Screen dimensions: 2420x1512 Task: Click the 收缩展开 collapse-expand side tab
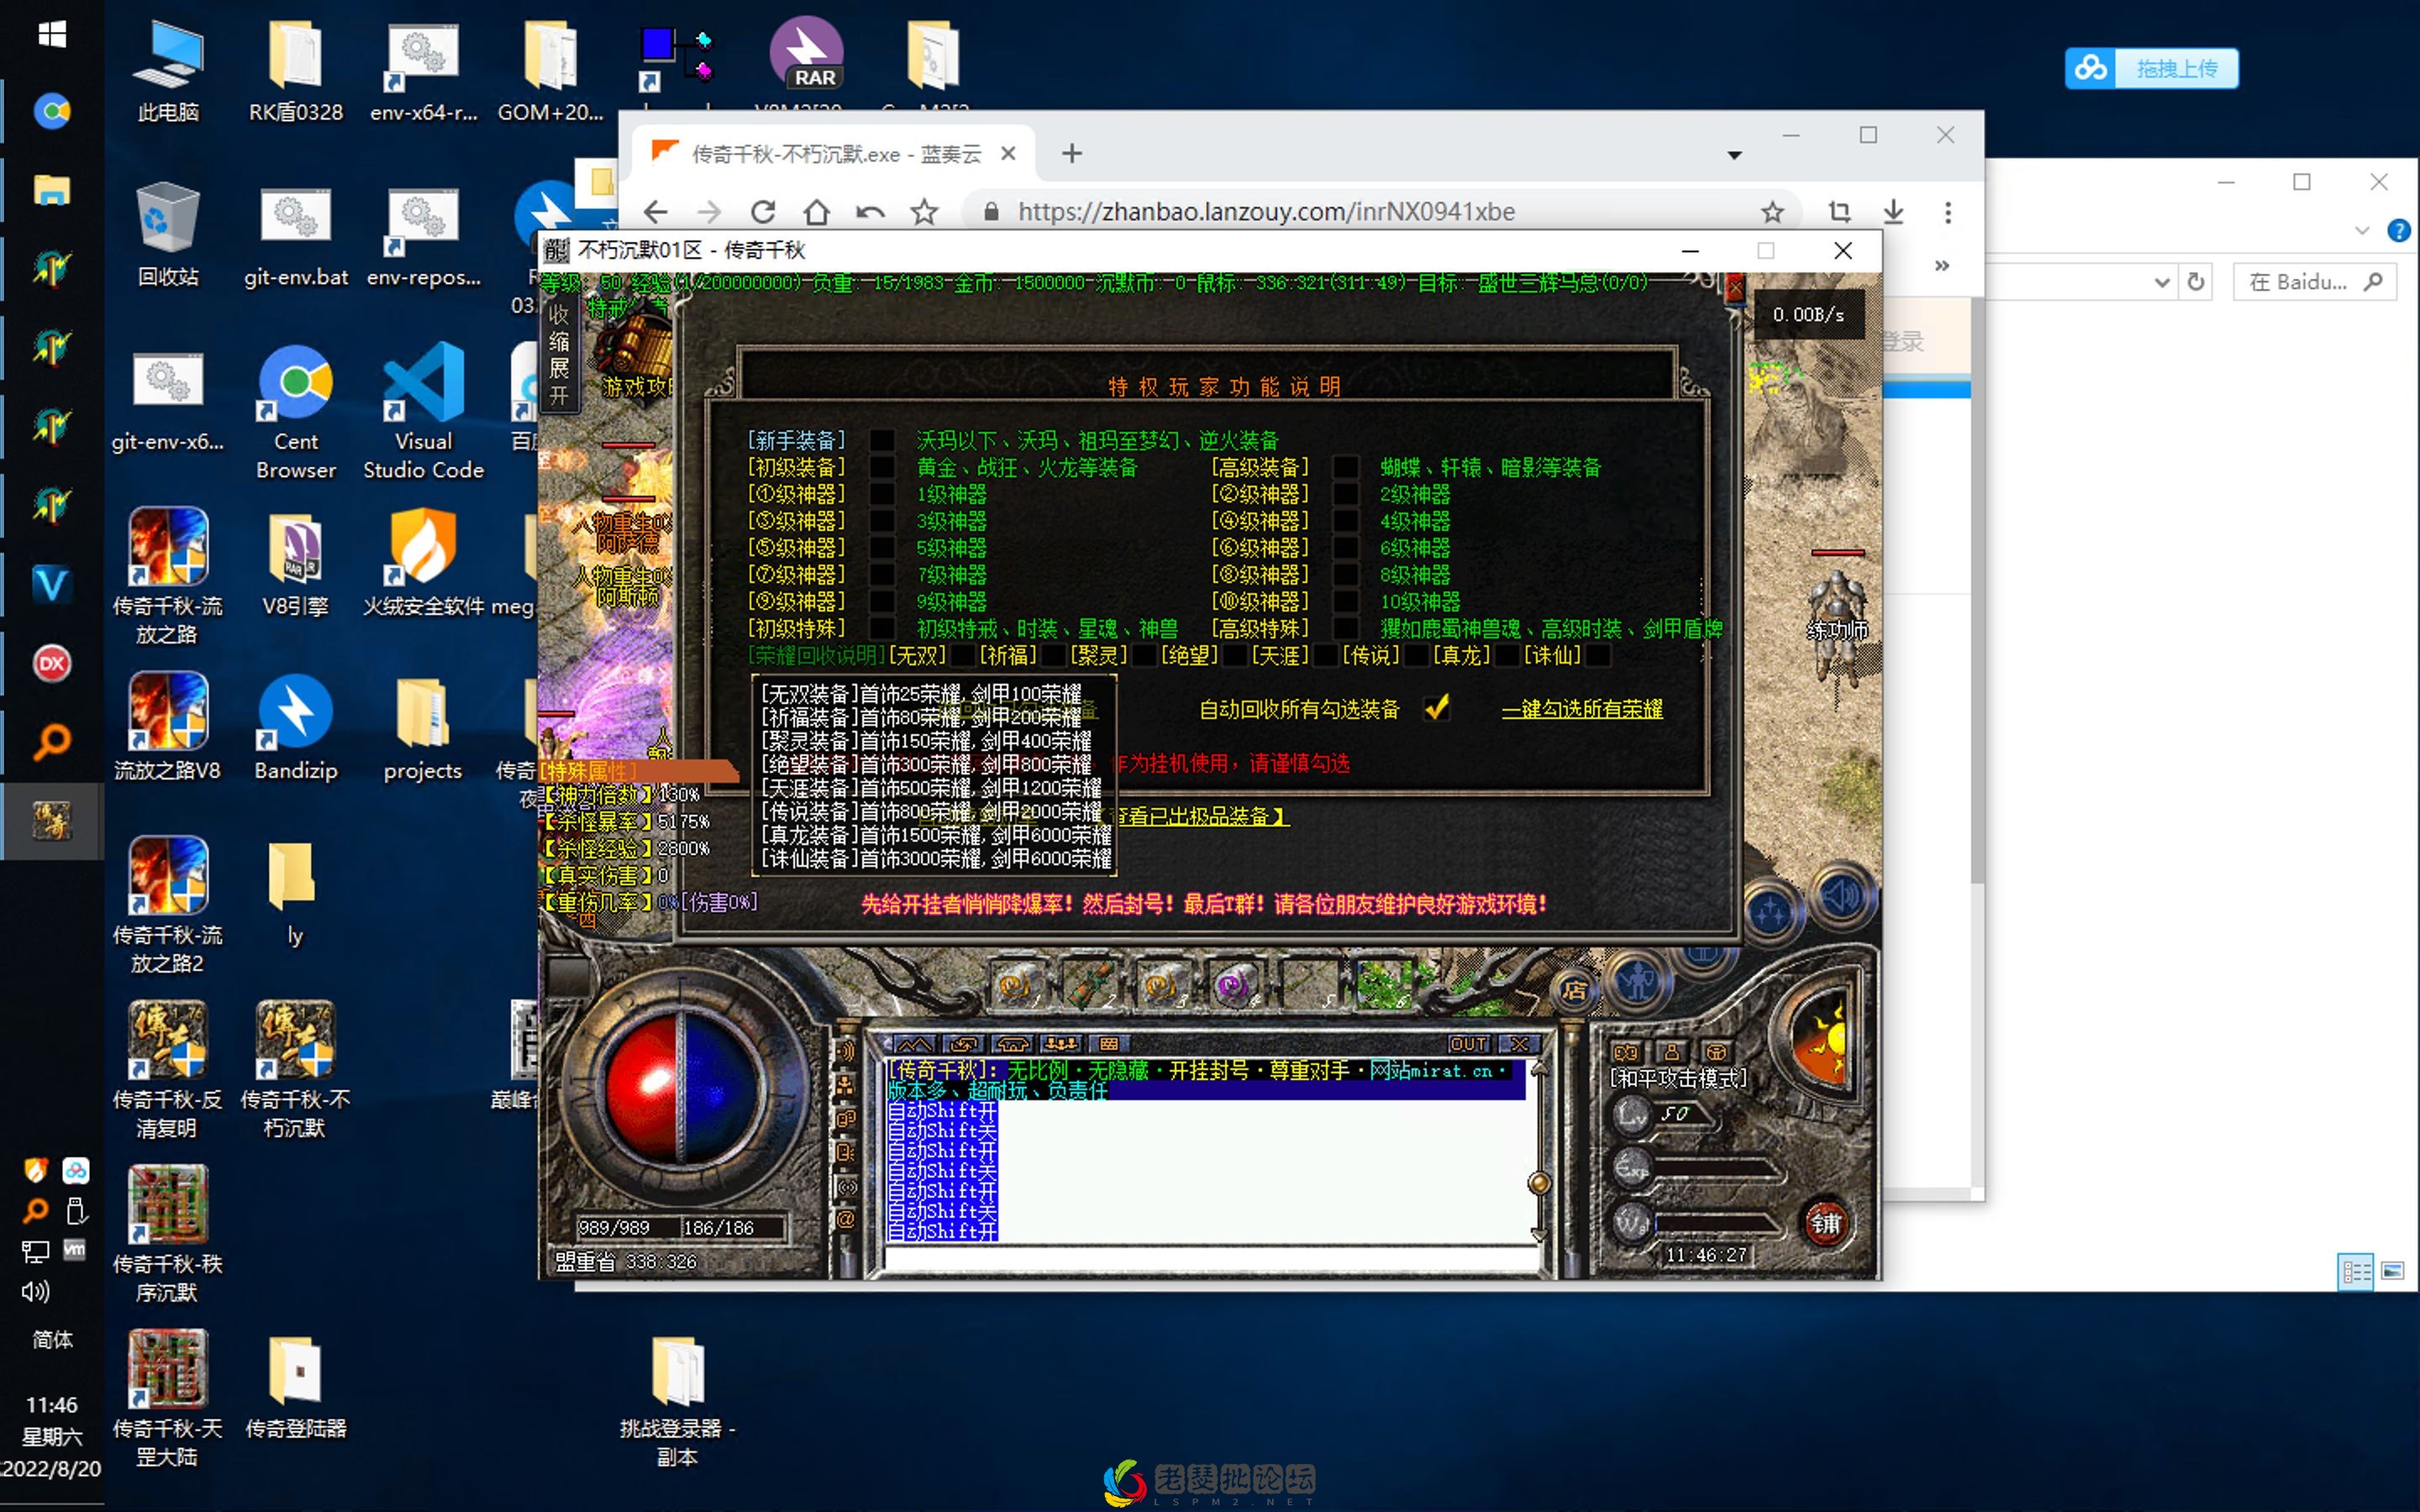pos(558,355)
